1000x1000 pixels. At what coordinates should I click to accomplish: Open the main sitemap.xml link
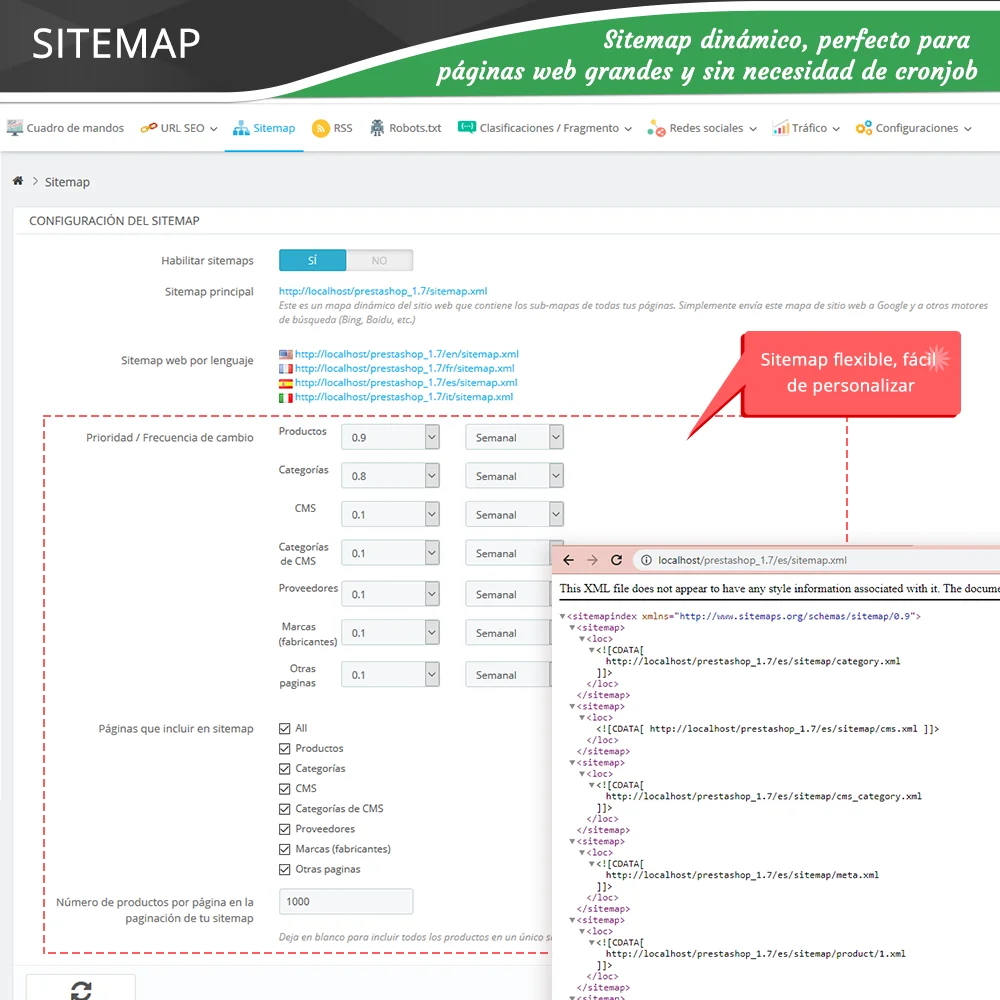[383, 291]
